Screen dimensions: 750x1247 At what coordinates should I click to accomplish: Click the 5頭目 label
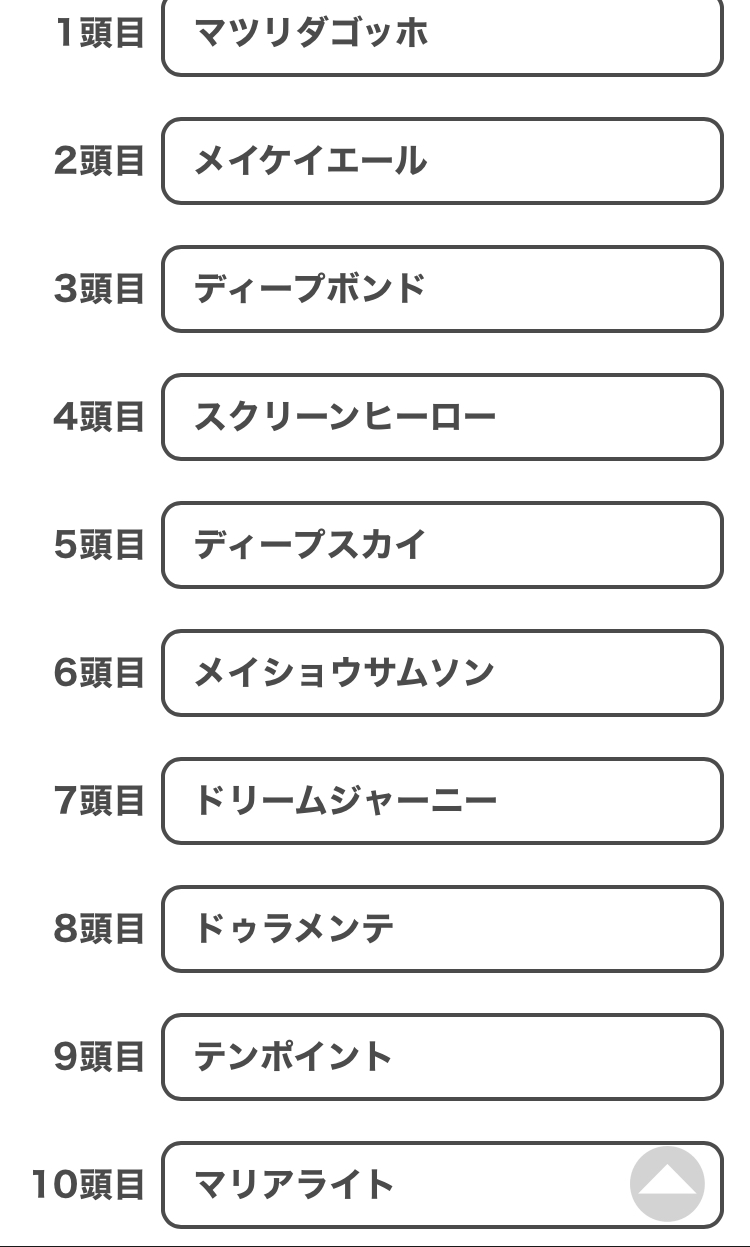click(100, 545)
